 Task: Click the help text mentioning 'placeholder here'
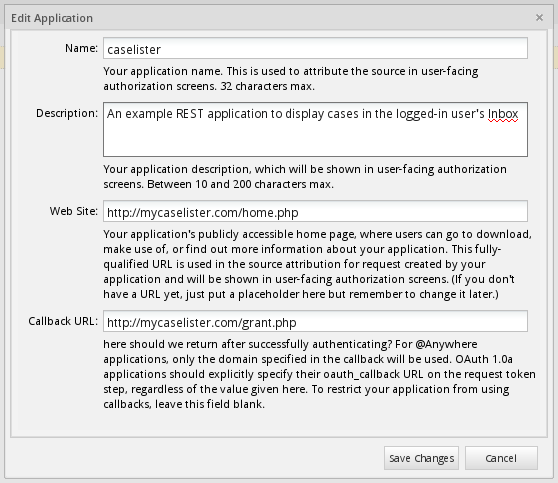(x=301, y=294)
